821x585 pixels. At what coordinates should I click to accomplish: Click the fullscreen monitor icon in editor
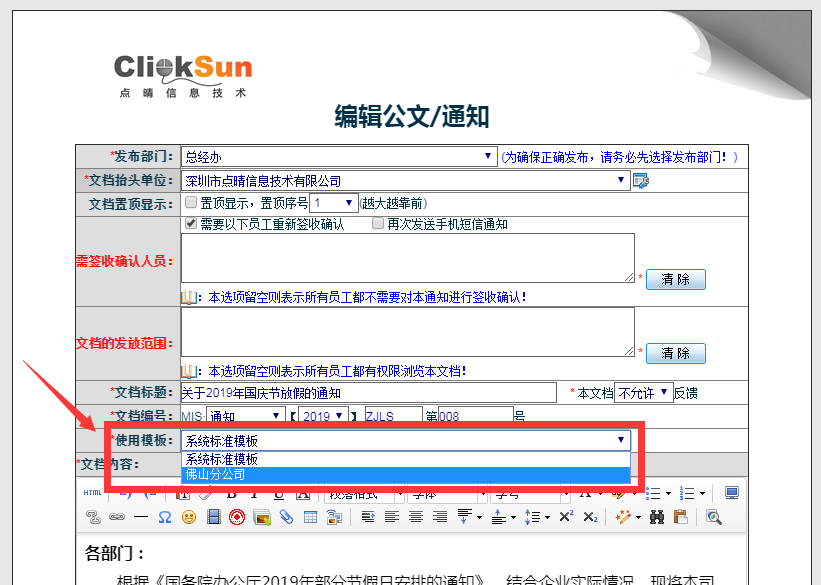[x=732, y=493]
